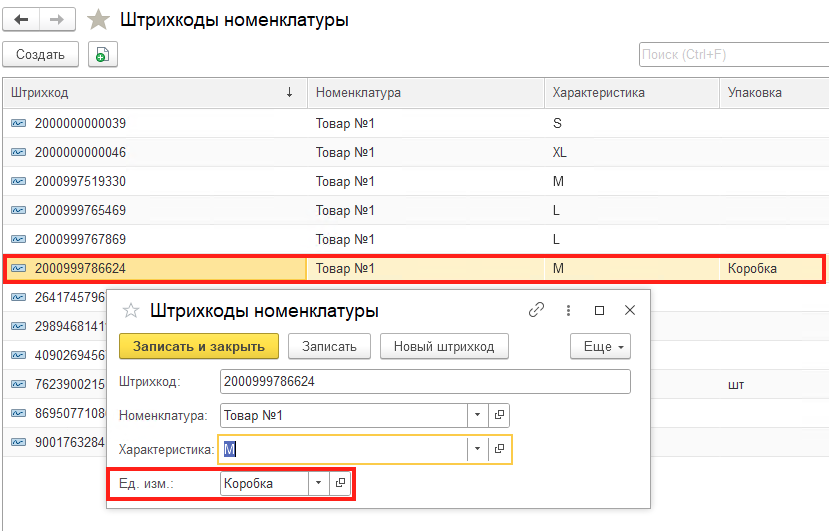829x531 pixels.
Task: Go forward with the right arrow button
Action: [x=57, y=20]
